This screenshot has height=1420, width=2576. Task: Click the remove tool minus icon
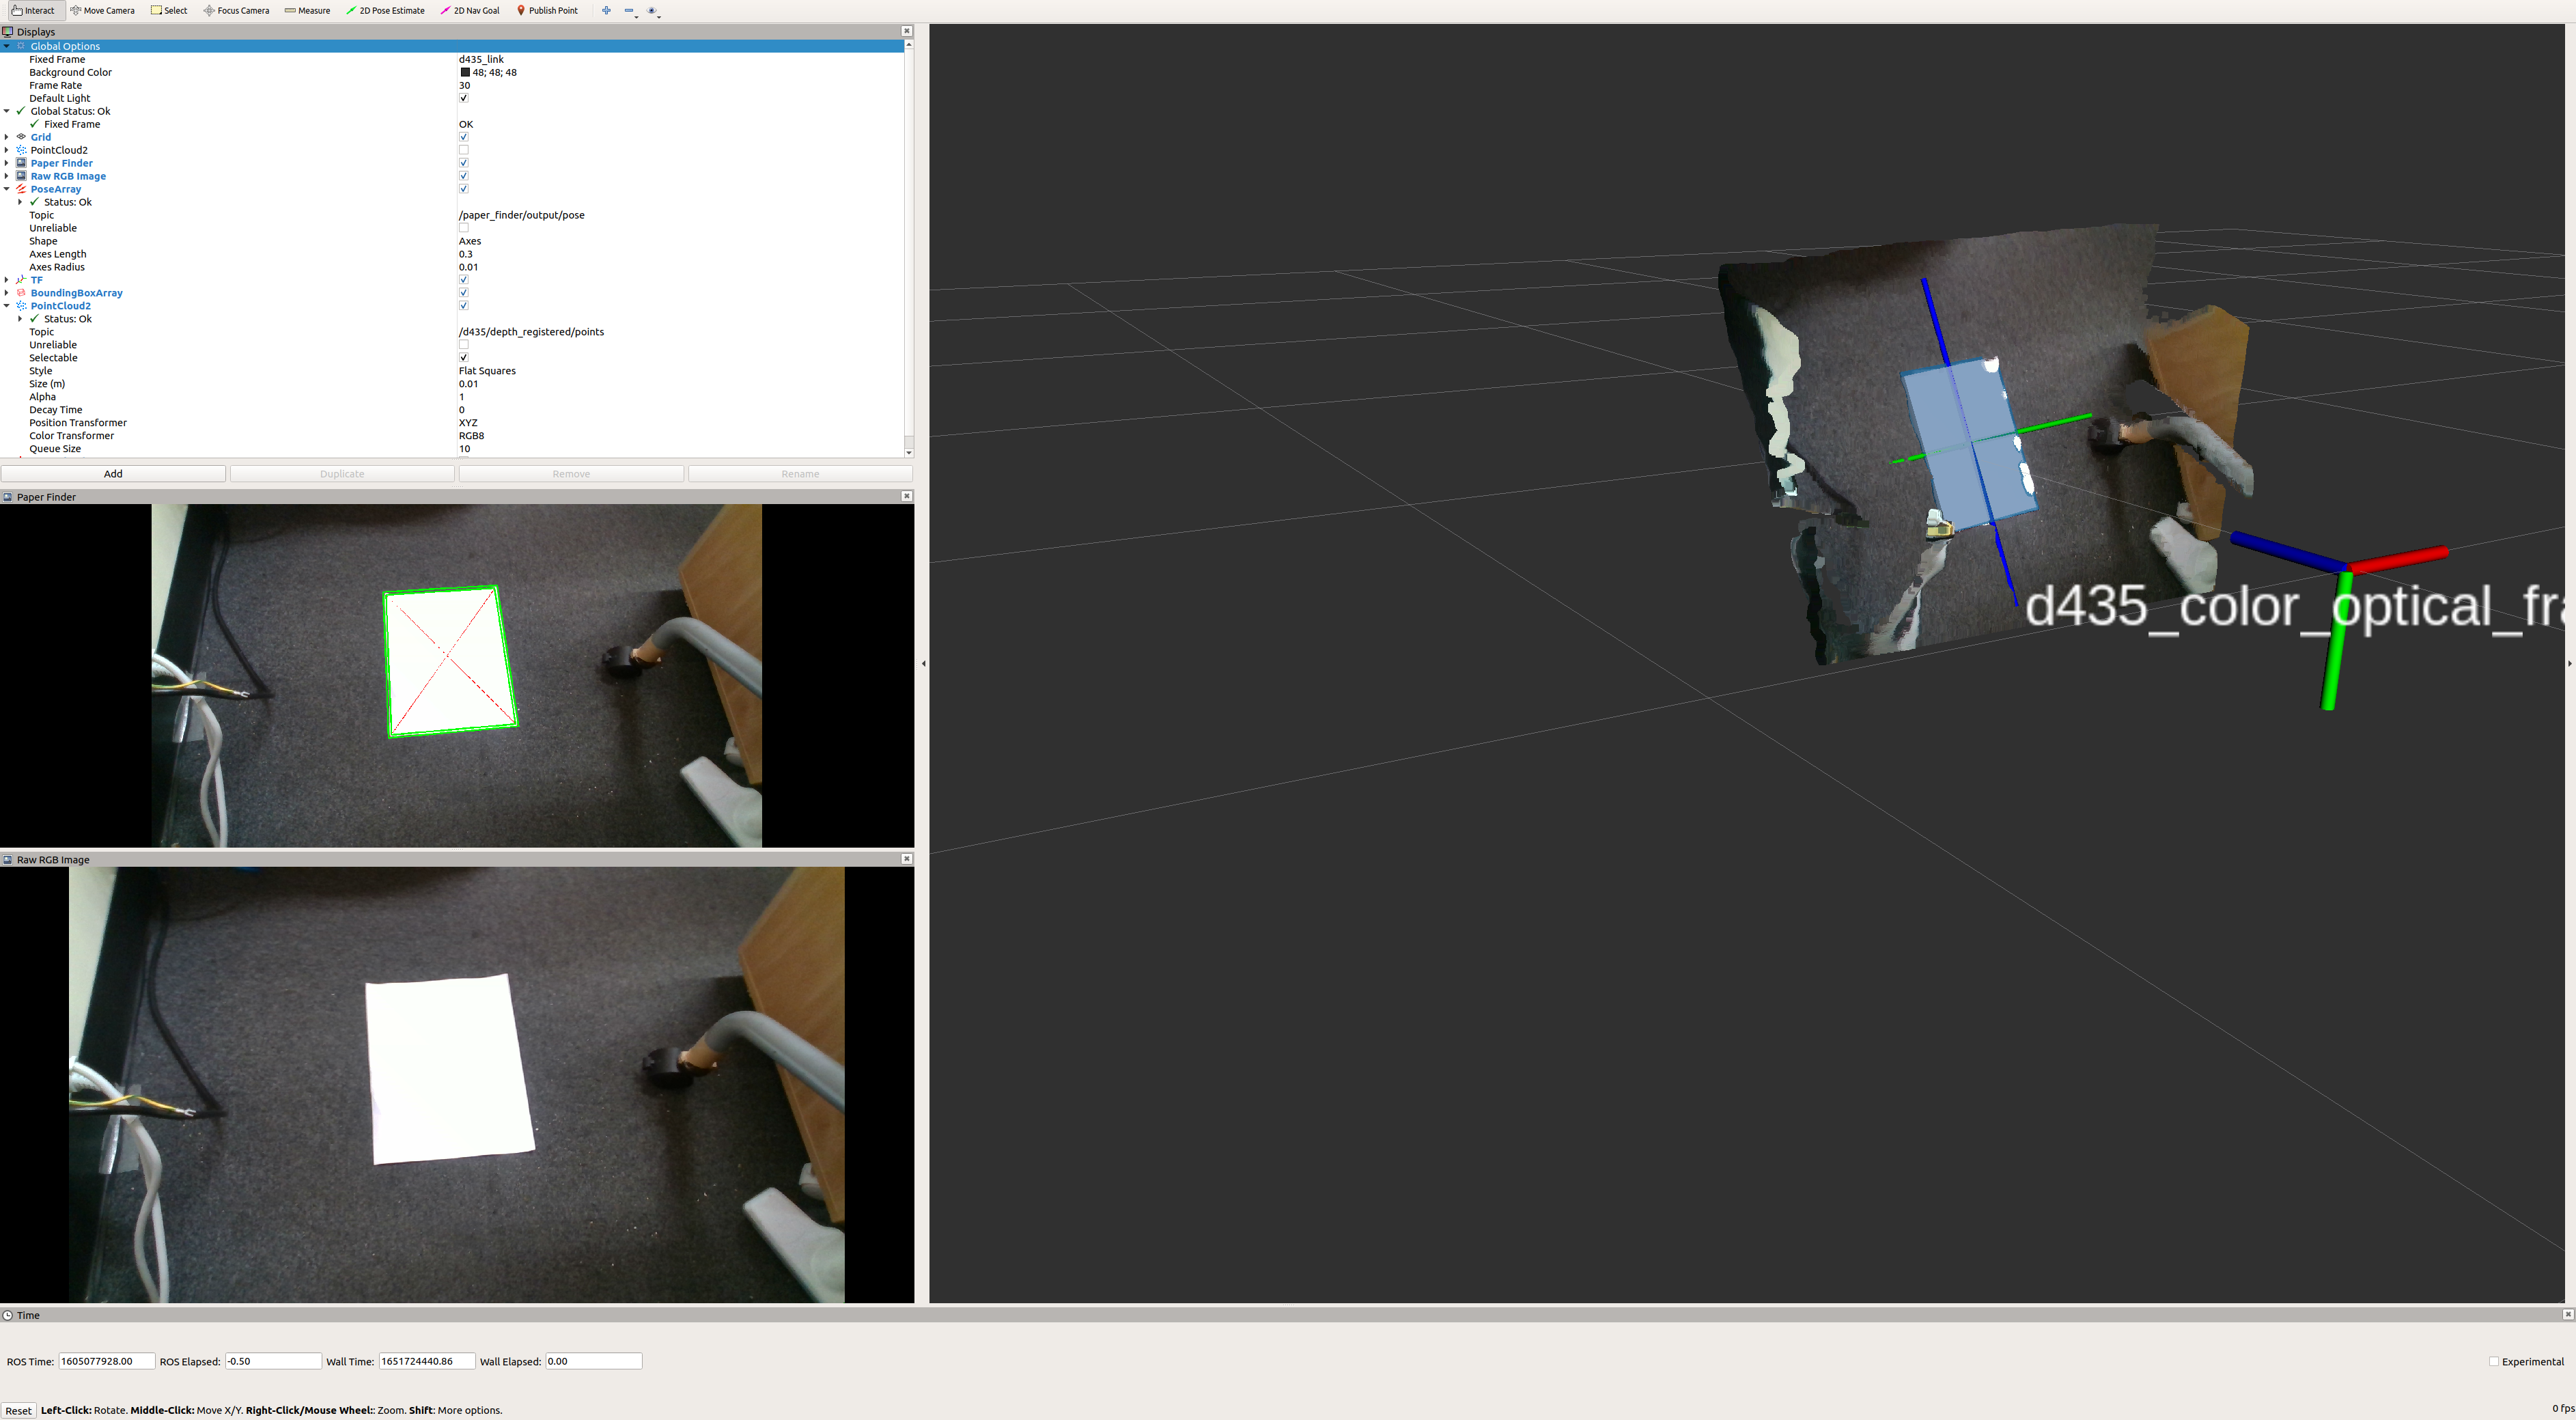coord(629,10)
